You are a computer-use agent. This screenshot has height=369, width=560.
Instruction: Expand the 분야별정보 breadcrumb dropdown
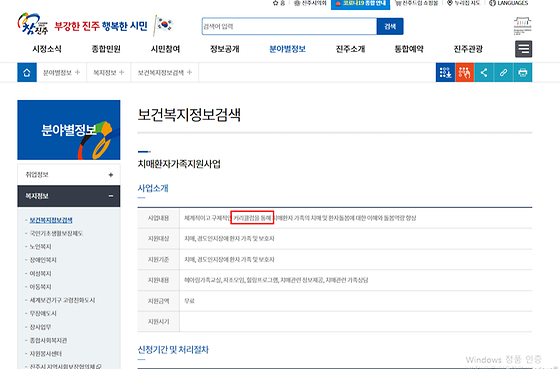61,73
